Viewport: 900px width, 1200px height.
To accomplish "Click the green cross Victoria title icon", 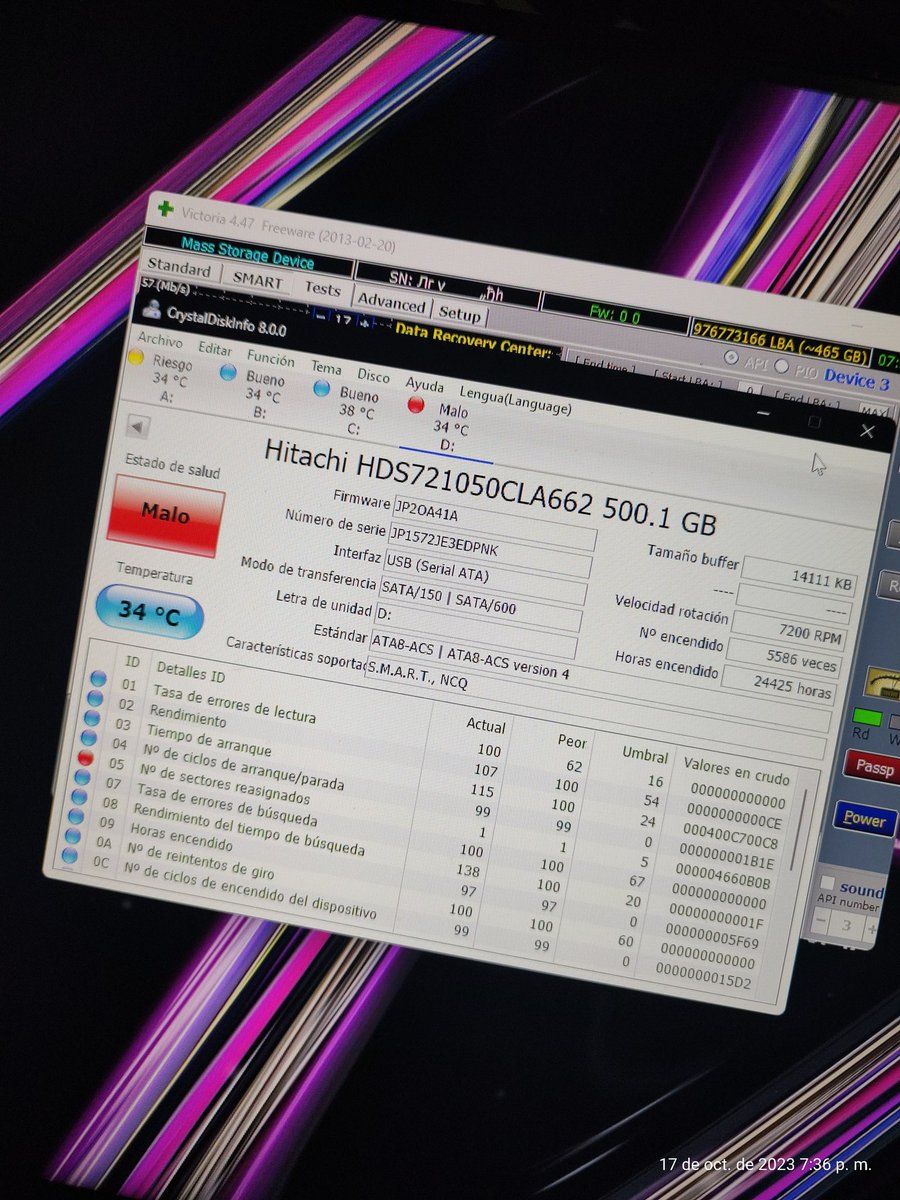I will [x=165, y=211].
